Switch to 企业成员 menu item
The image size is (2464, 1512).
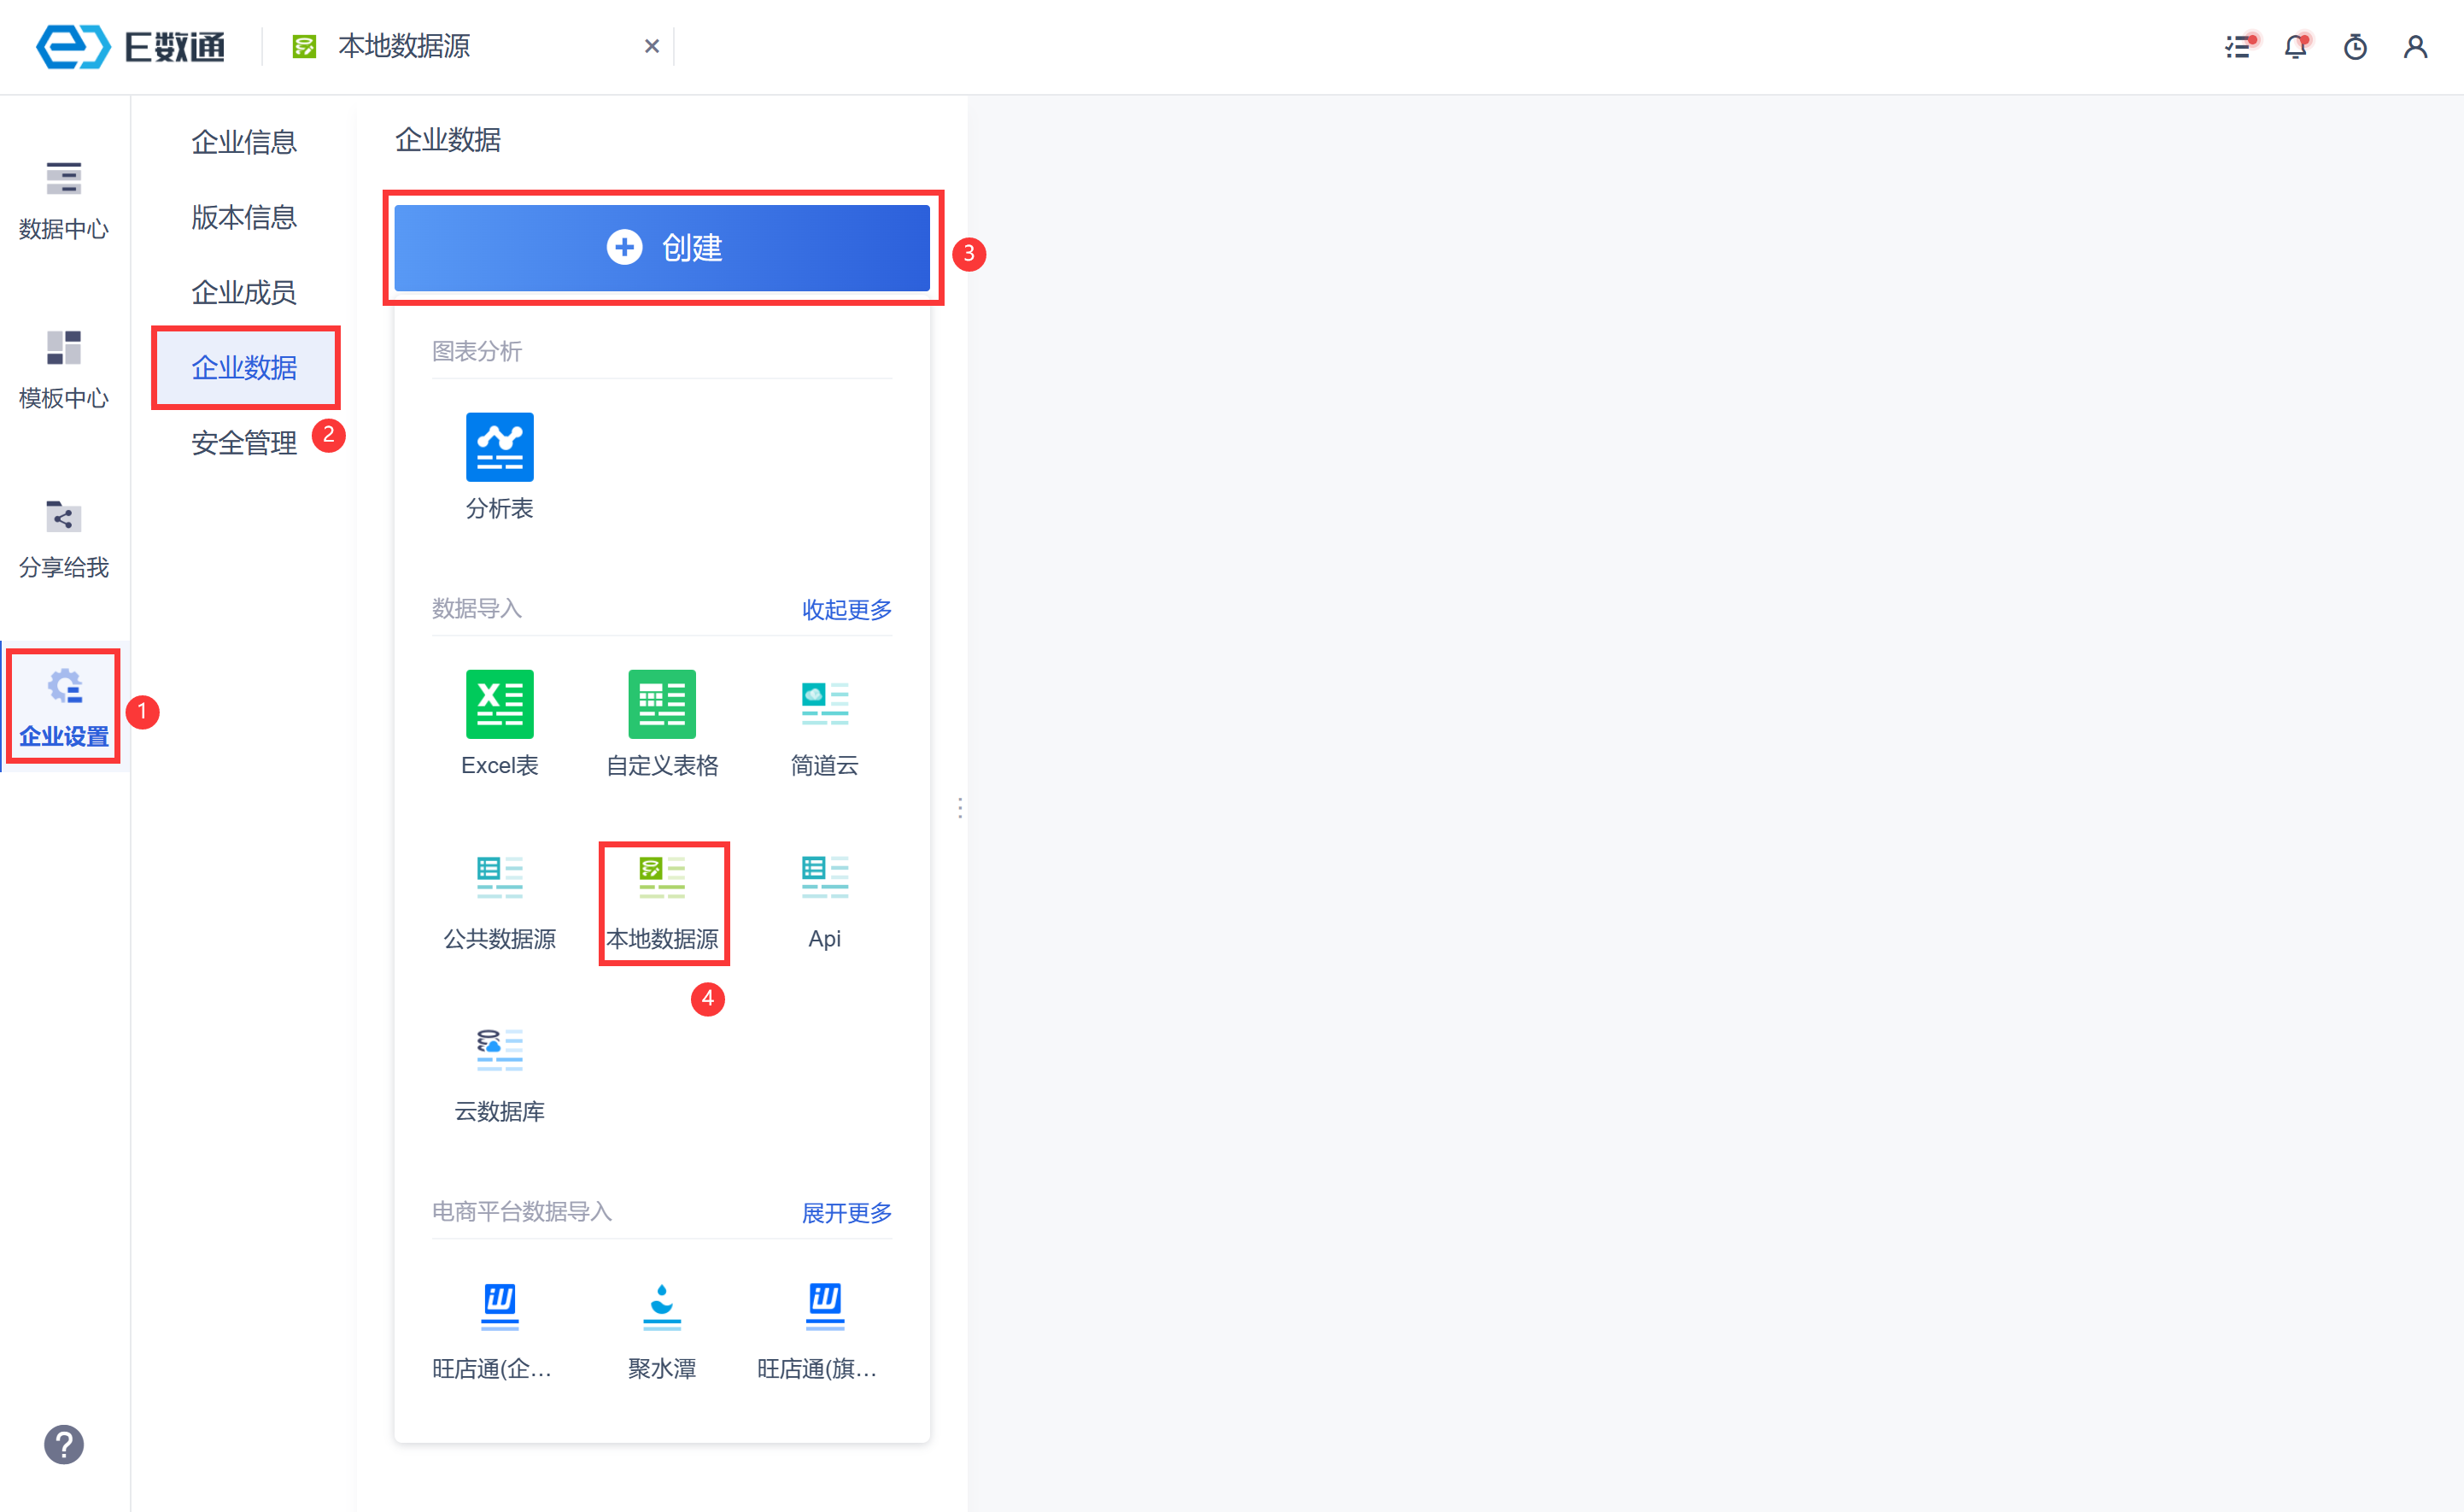(x=244, y=292)
